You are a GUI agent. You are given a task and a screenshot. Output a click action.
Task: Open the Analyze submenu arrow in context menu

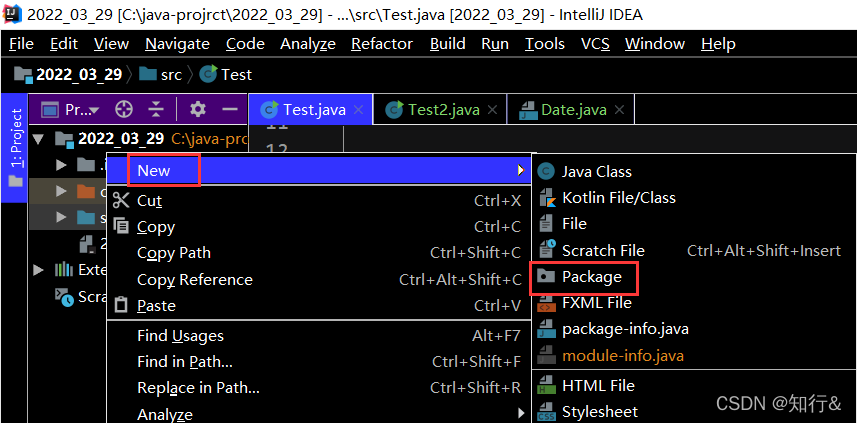point(521,413)
